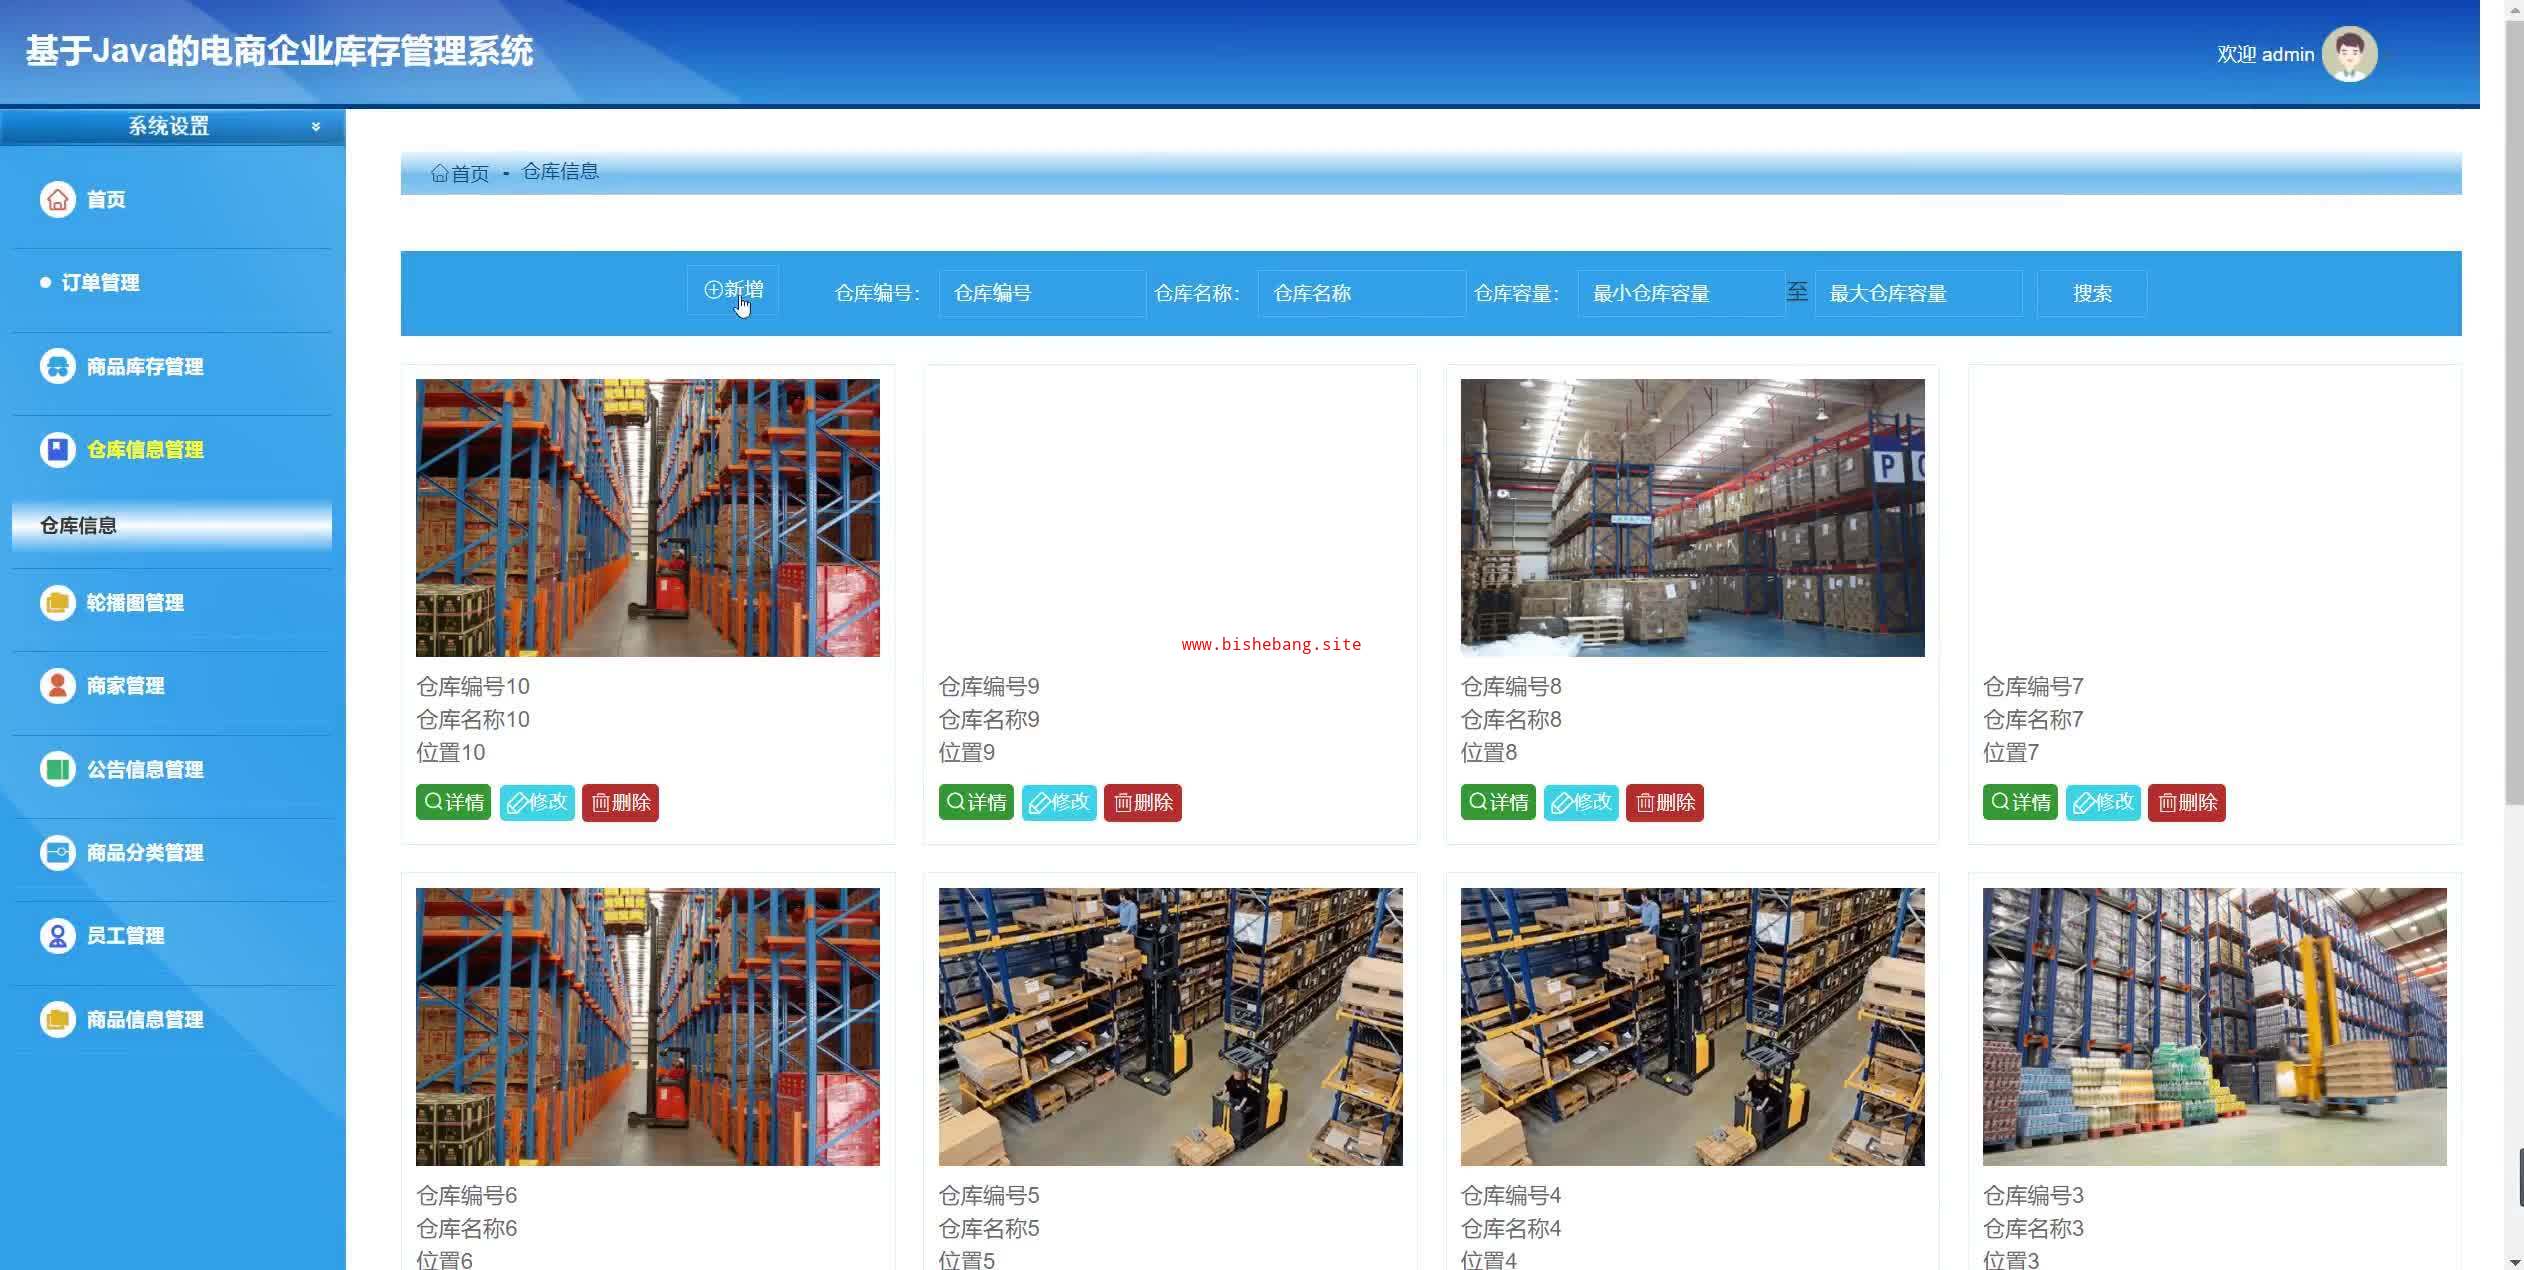Viewport: 2524px width, 1270px height.
Task: Open 详情 for warehouse 10
Action: [x=453, y=802]
